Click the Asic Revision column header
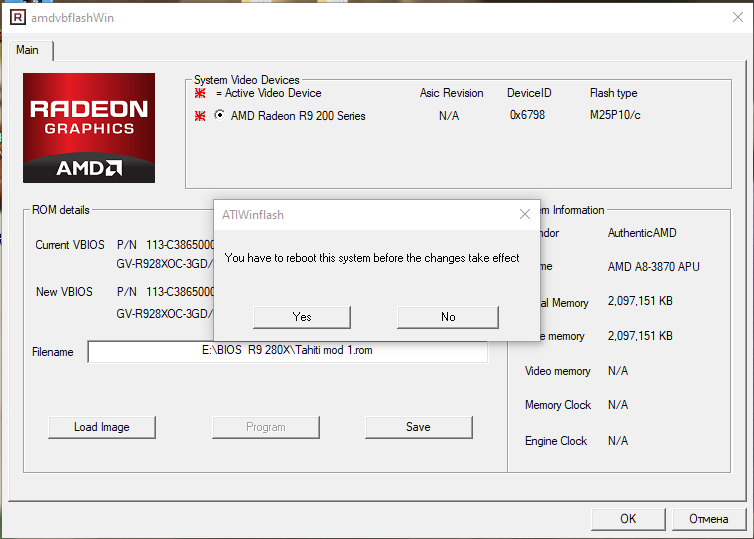Screen dimensions: 754x539 click(x=452, y=93)
